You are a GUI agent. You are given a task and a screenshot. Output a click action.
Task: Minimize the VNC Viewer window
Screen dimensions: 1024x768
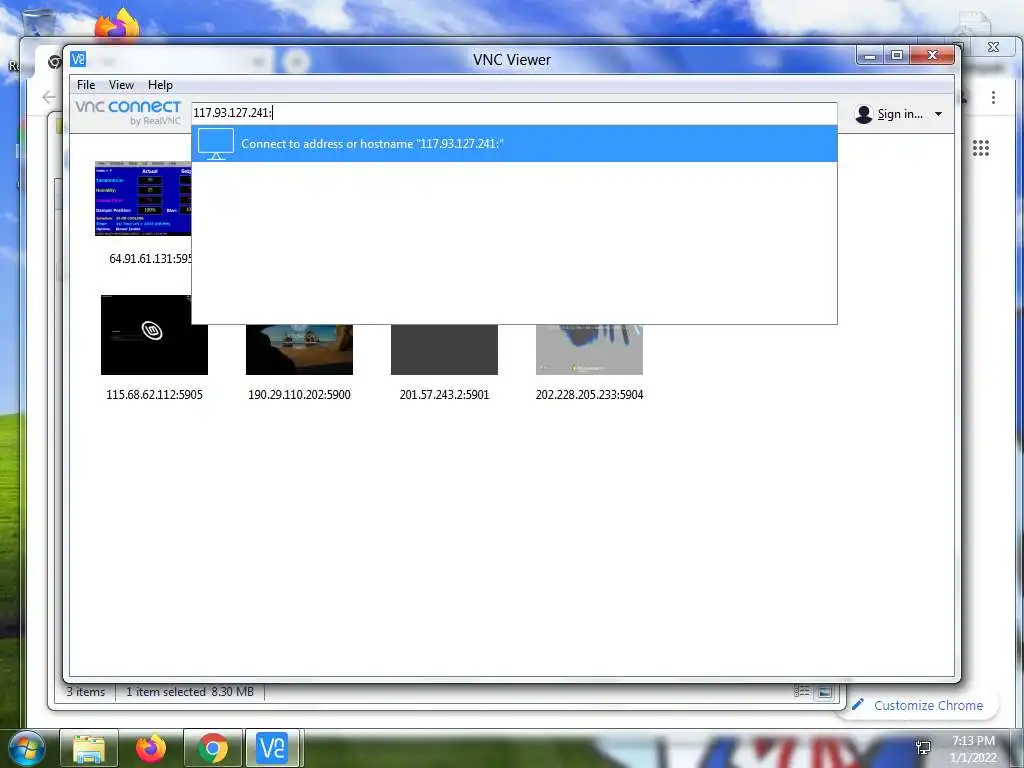pos(869,56)
